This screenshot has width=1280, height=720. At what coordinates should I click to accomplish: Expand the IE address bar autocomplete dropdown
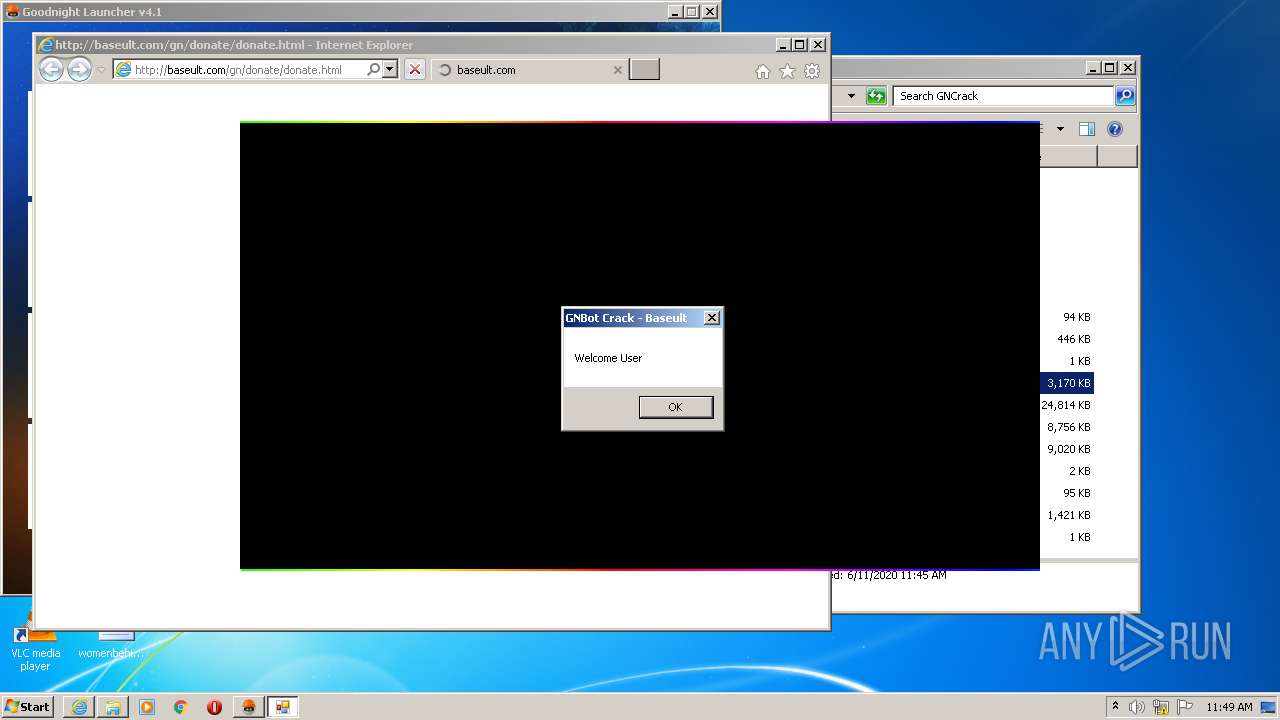[390, 70]
